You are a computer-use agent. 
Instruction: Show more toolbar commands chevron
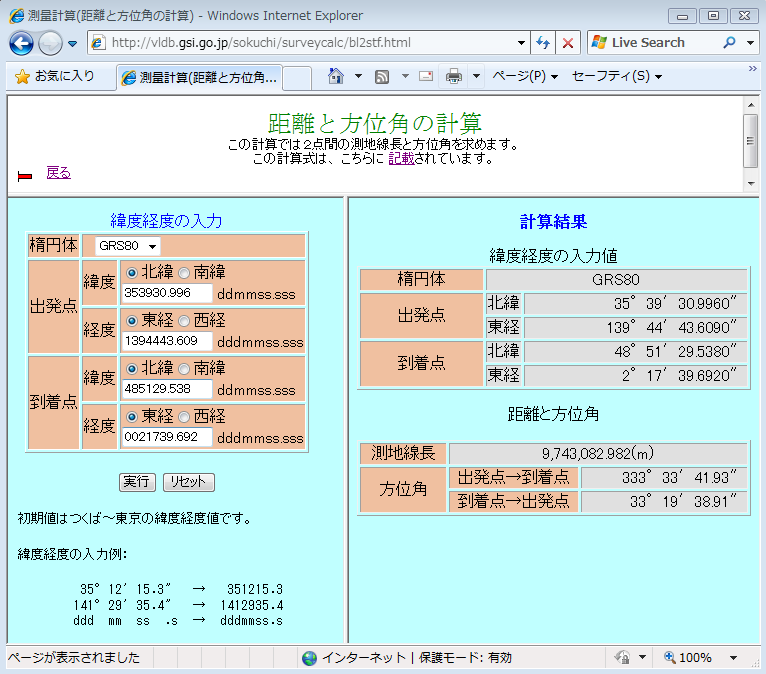[x=753, y=69]
